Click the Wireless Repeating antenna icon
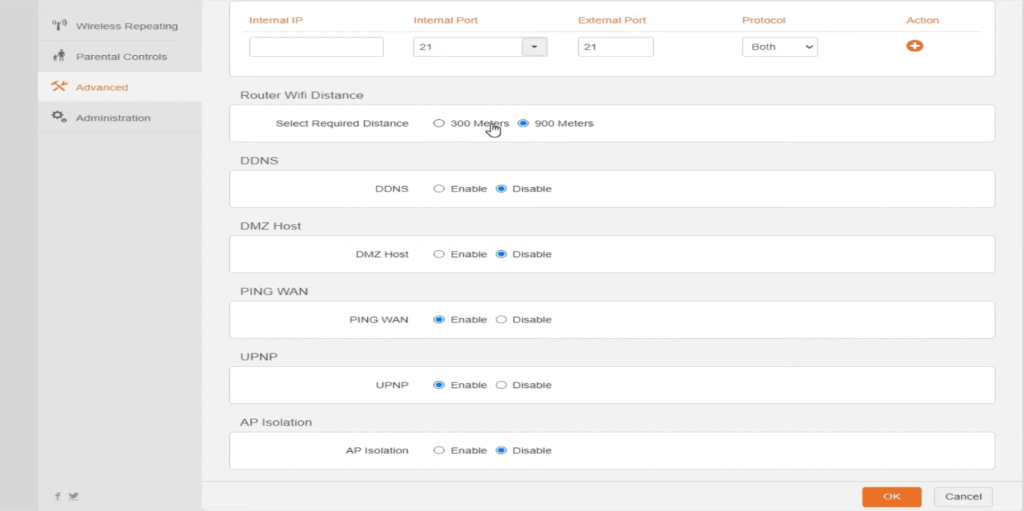 pyautogui.click(x=58, y=25)
